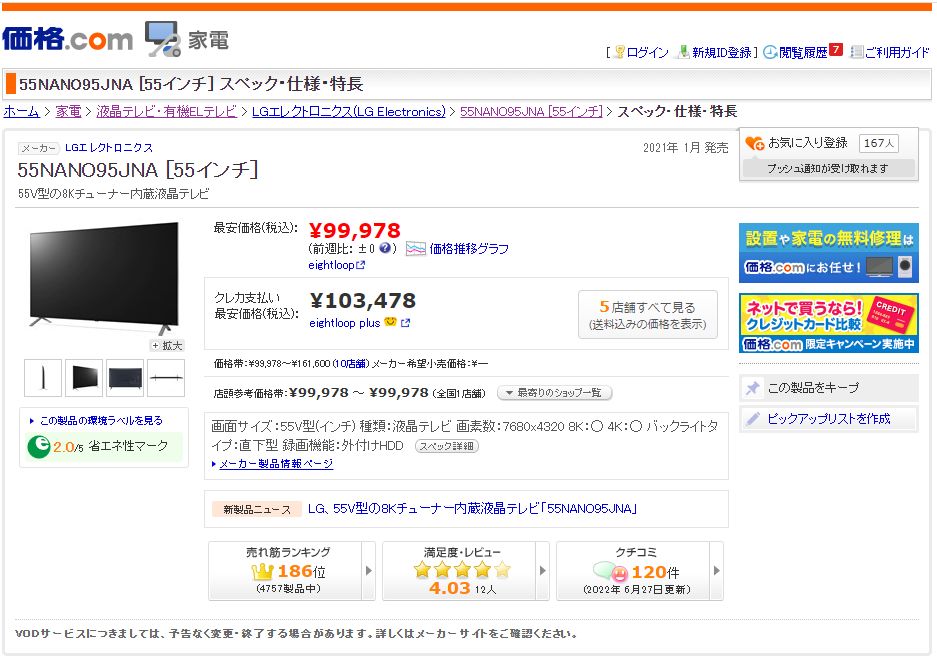Open the 4.03 review score

(449, 588)
